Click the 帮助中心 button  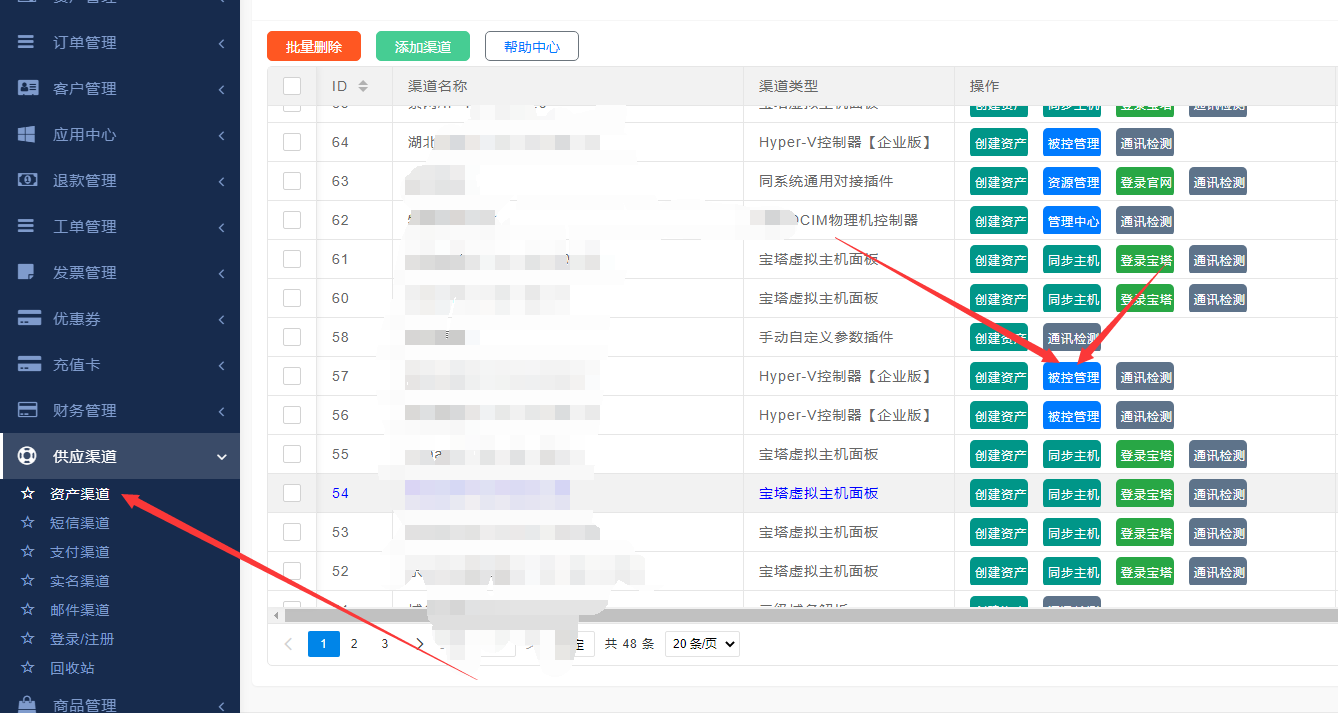tap(532, 46)
